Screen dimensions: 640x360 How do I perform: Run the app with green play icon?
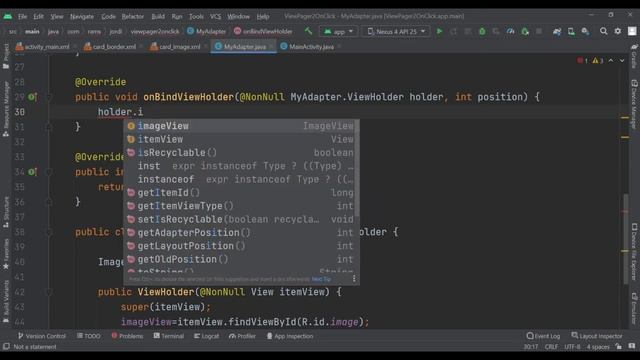click(x=439, y=31)
